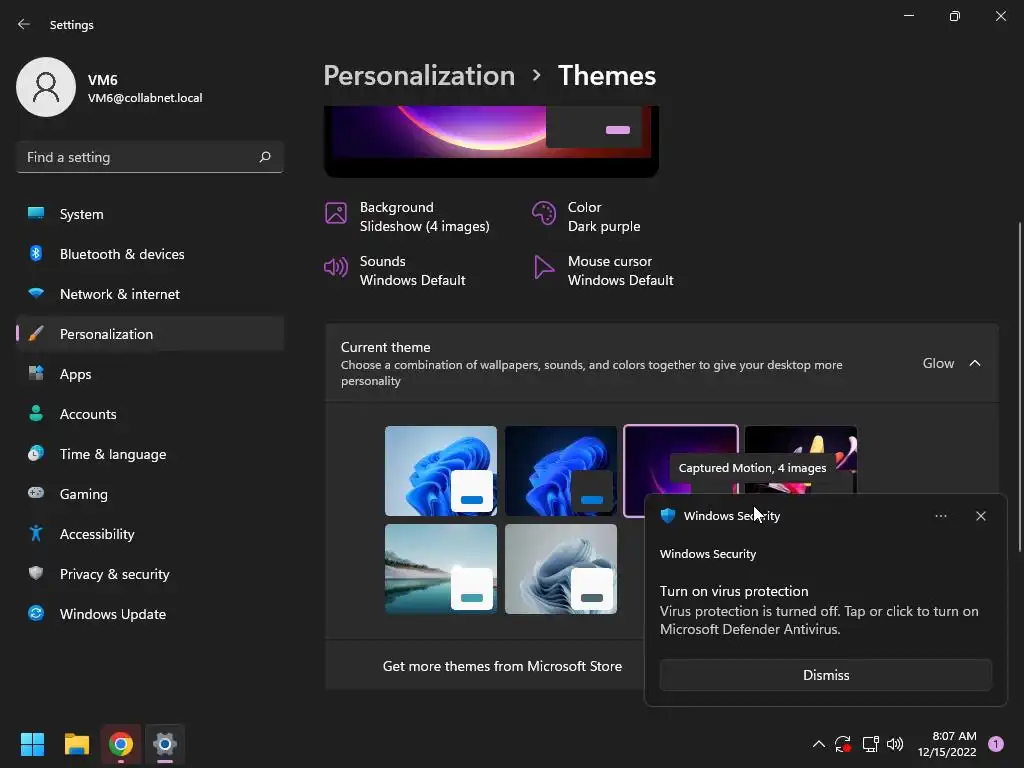1024x768 pixels.
Task: Click the Themes page vertical scrollbar
Action: 1019,385
